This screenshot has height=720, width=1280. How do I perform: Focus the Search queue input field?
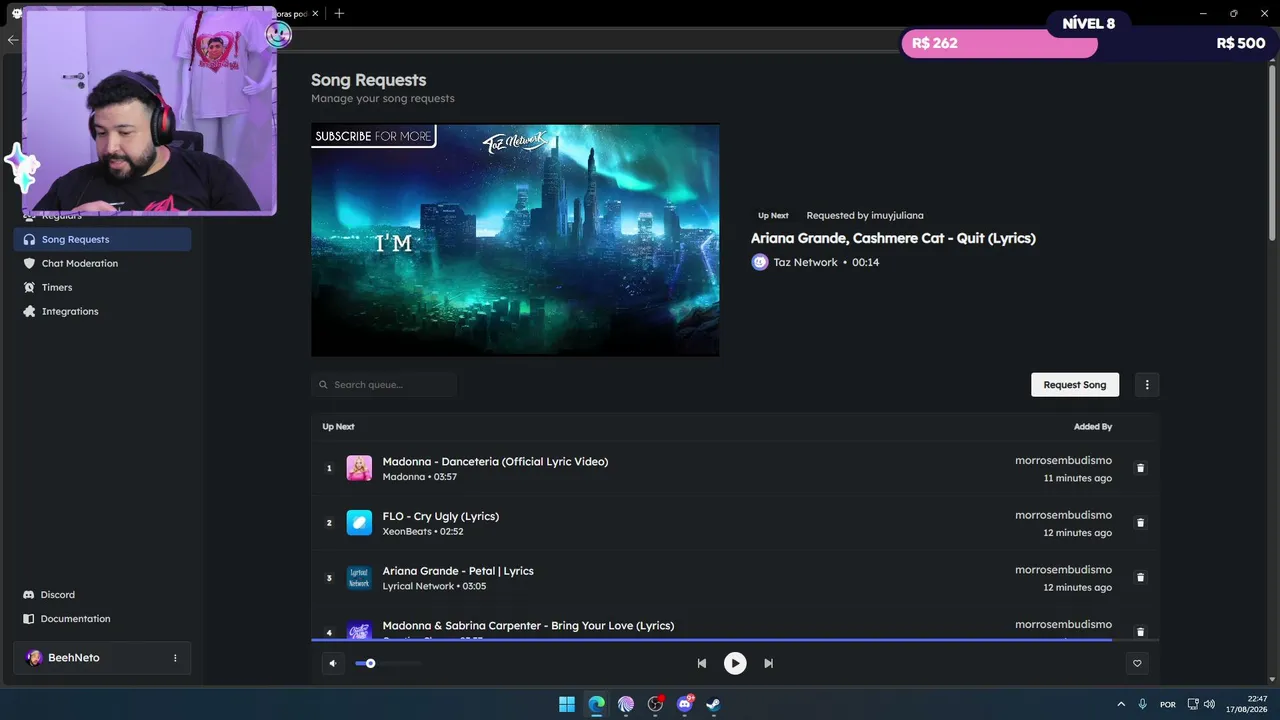click(x=384, y=384)
